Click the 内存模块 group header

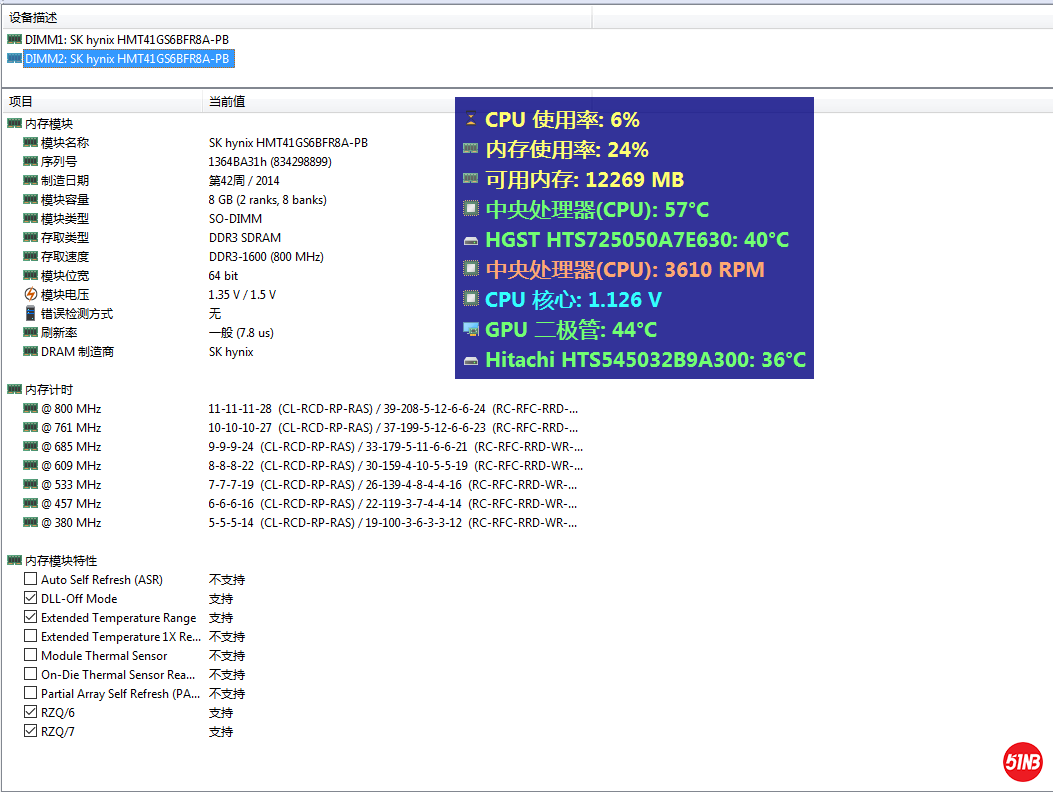coord(48,124)
